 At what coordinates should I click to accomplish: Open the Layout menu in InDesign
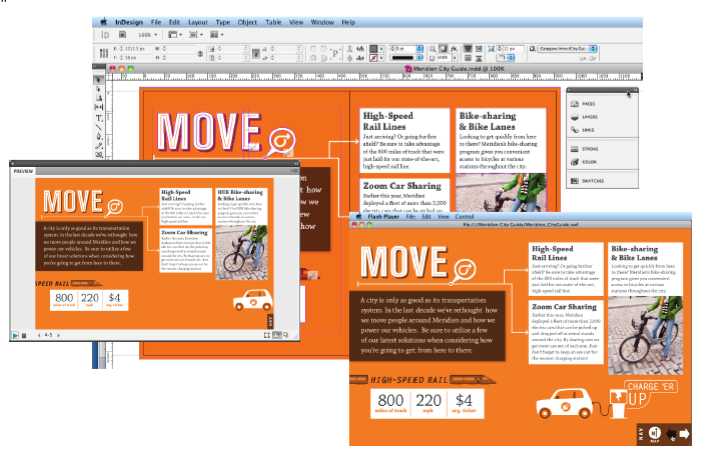click(x=198, y=21)
